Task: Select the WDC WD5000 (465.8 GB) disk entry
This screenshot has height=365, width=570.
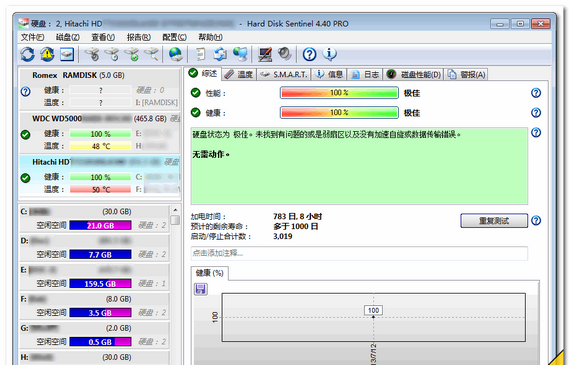Action: pos(100,132)
